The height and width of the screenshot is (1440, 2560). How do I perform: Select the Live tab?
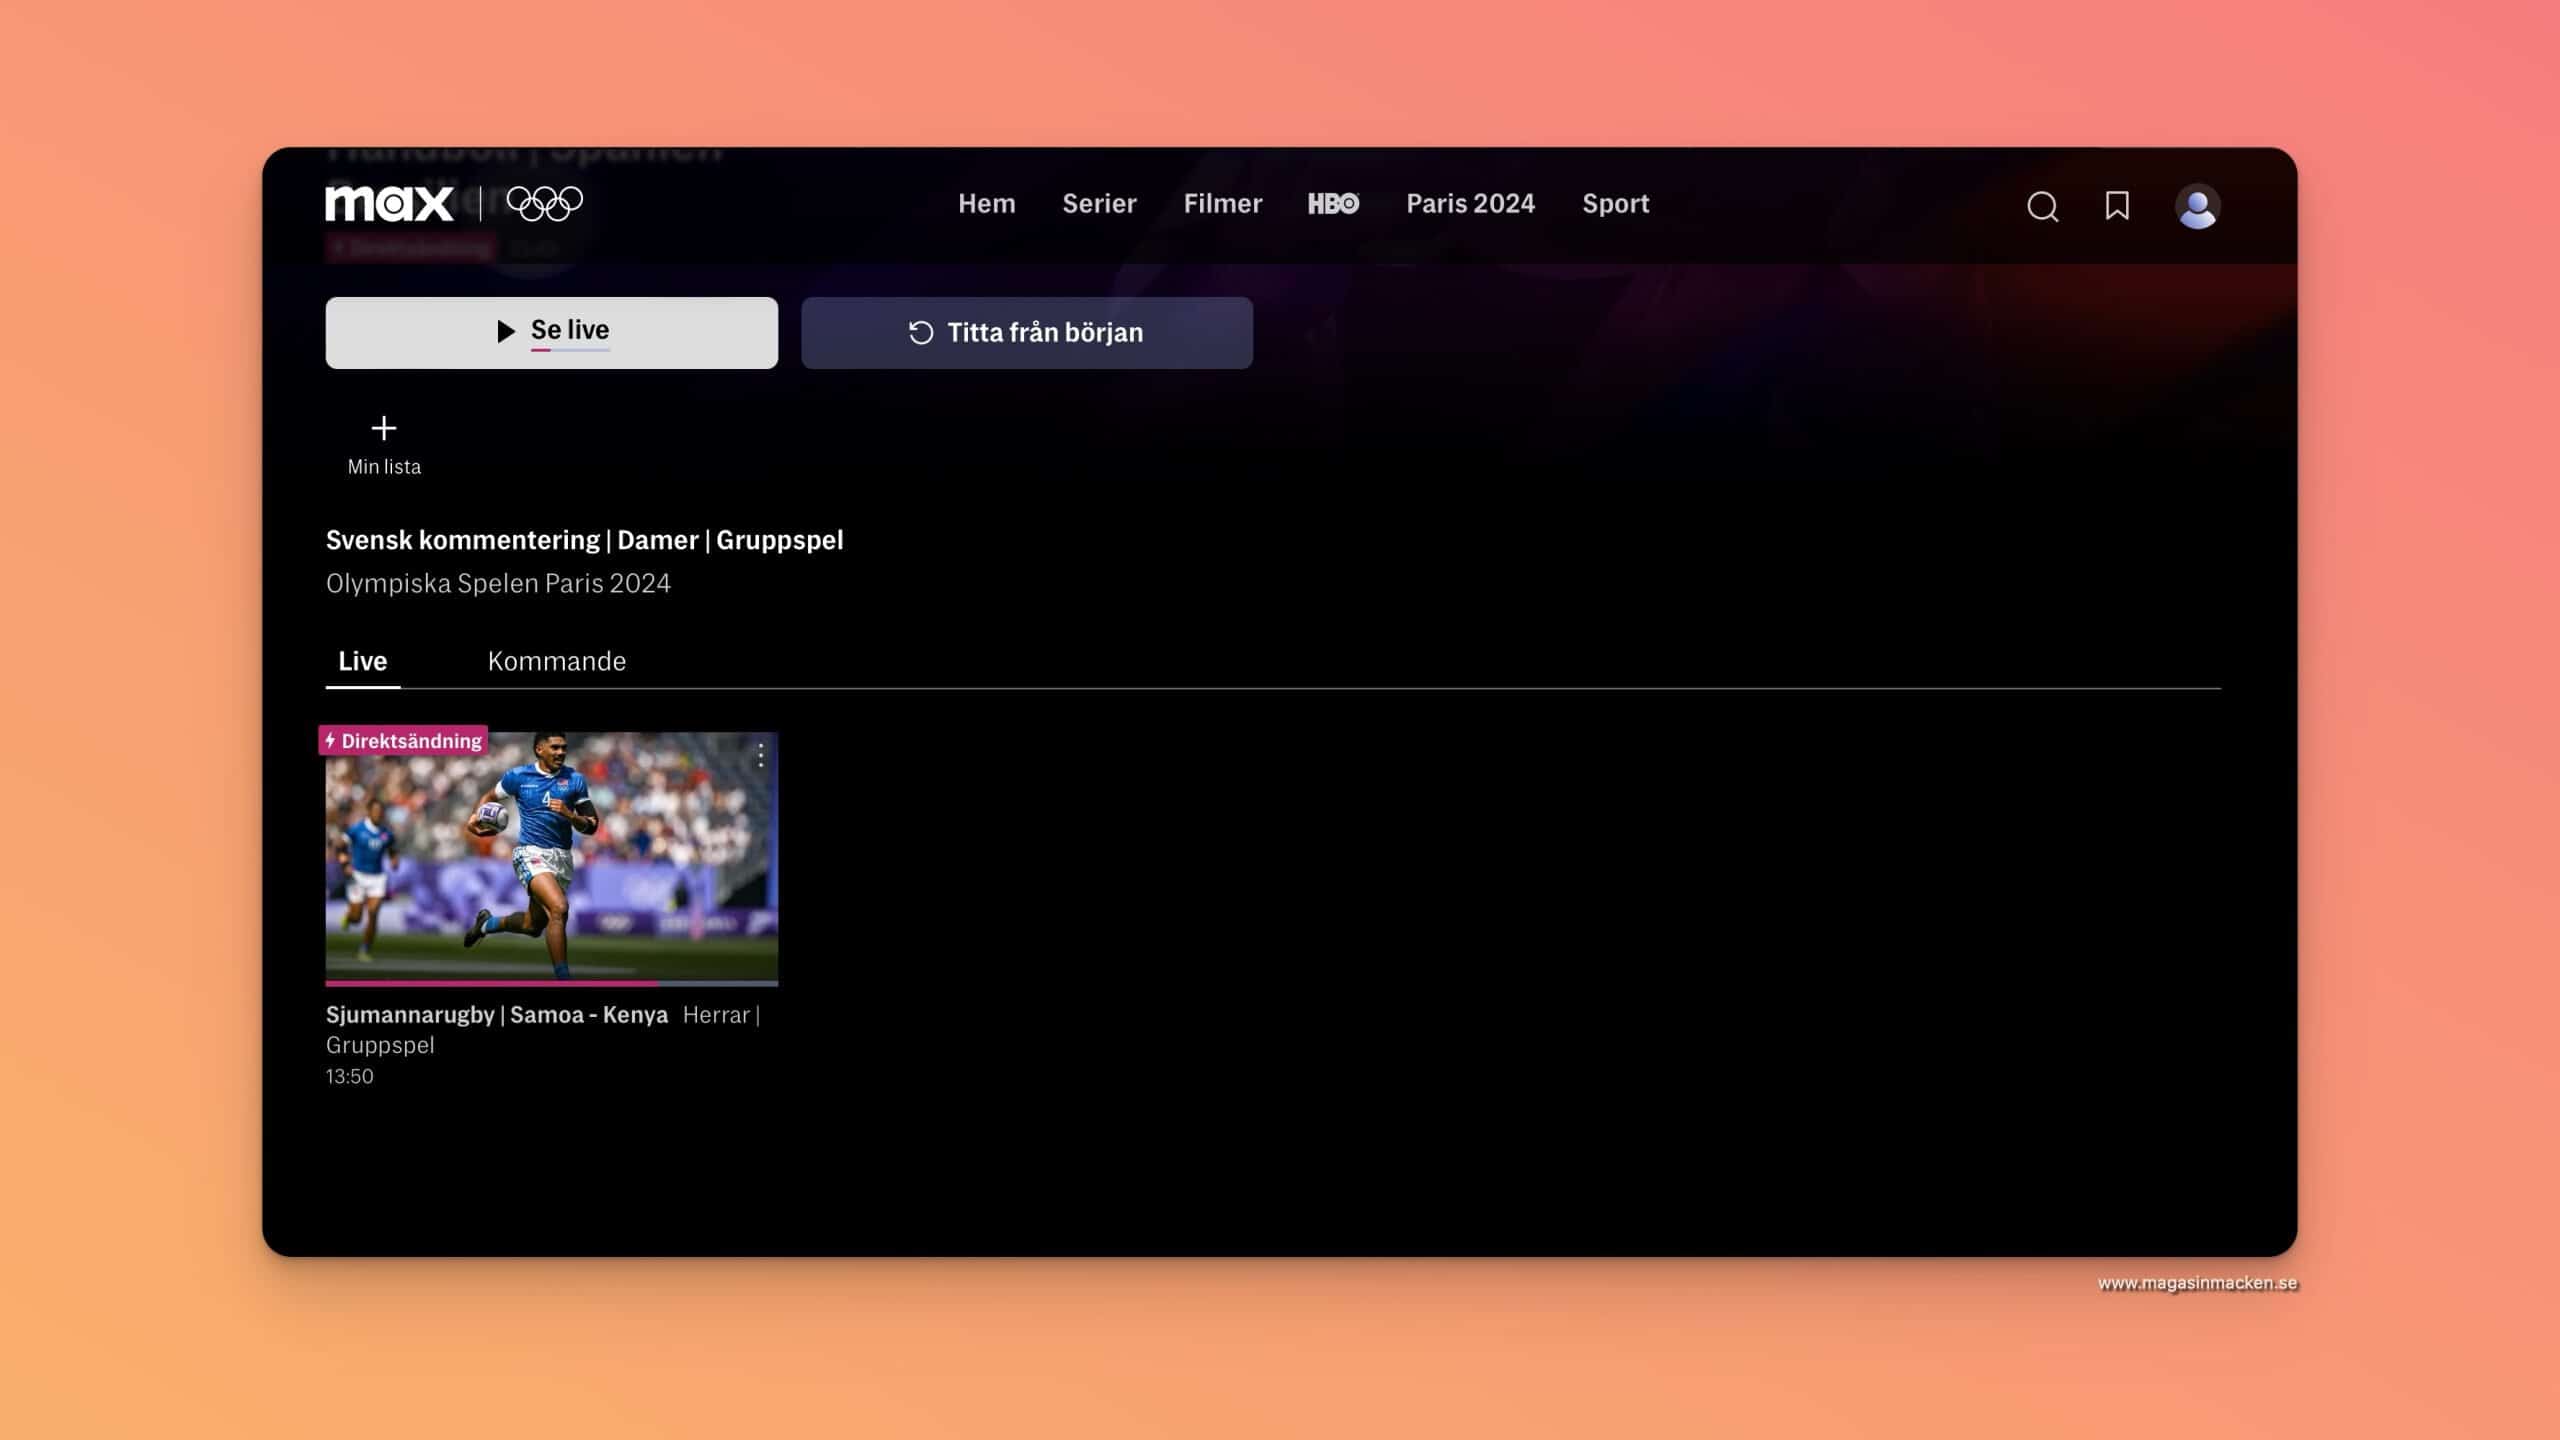click(362, 661)
